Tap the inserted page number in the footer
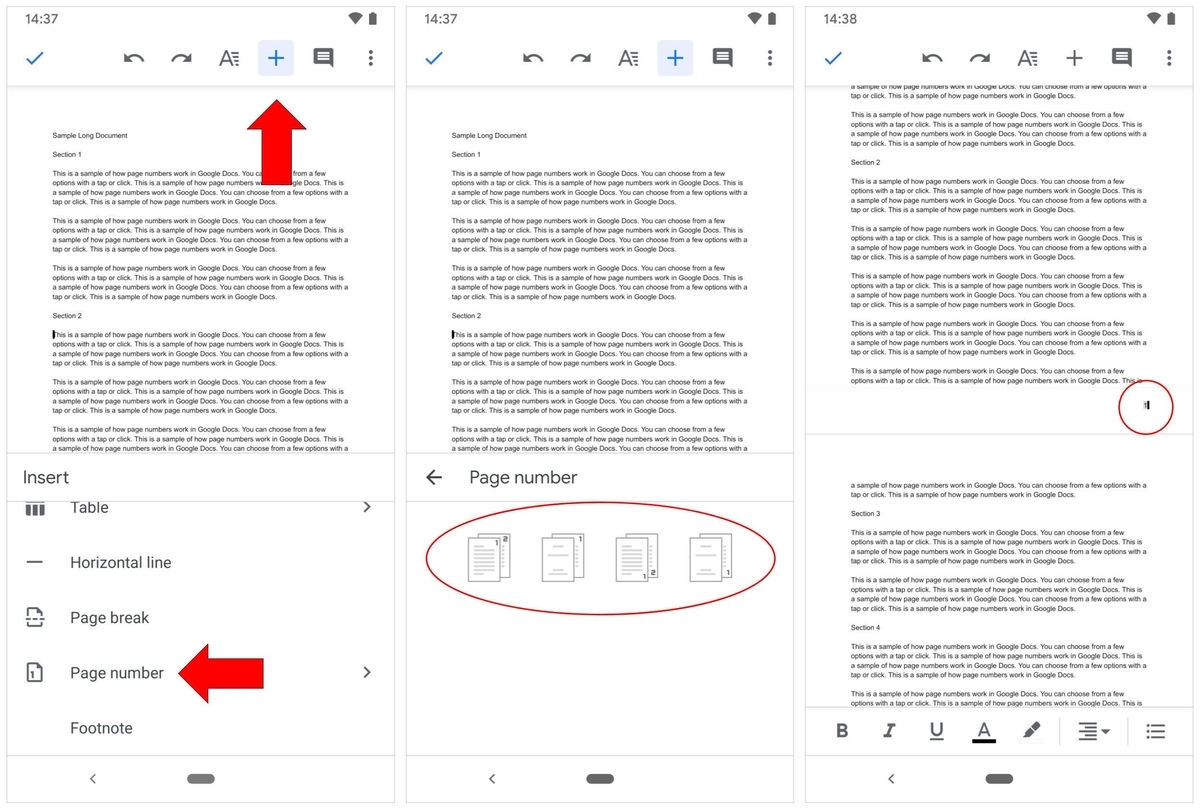Image resolution: width=1200 pixels, height=809 pixels. tap(1146, 405)
